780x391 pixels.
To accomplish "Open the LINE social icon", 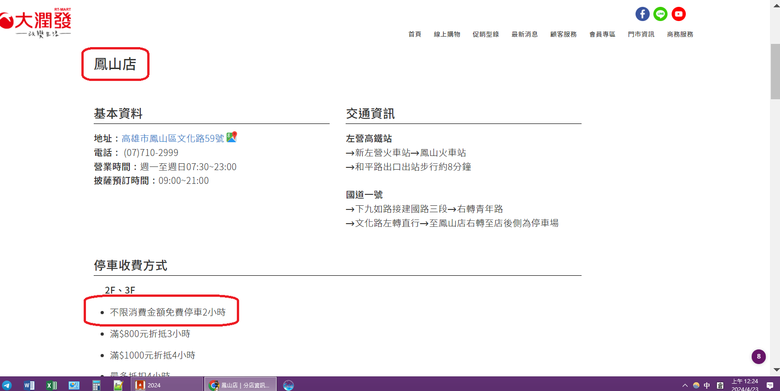I will [660, 14].
